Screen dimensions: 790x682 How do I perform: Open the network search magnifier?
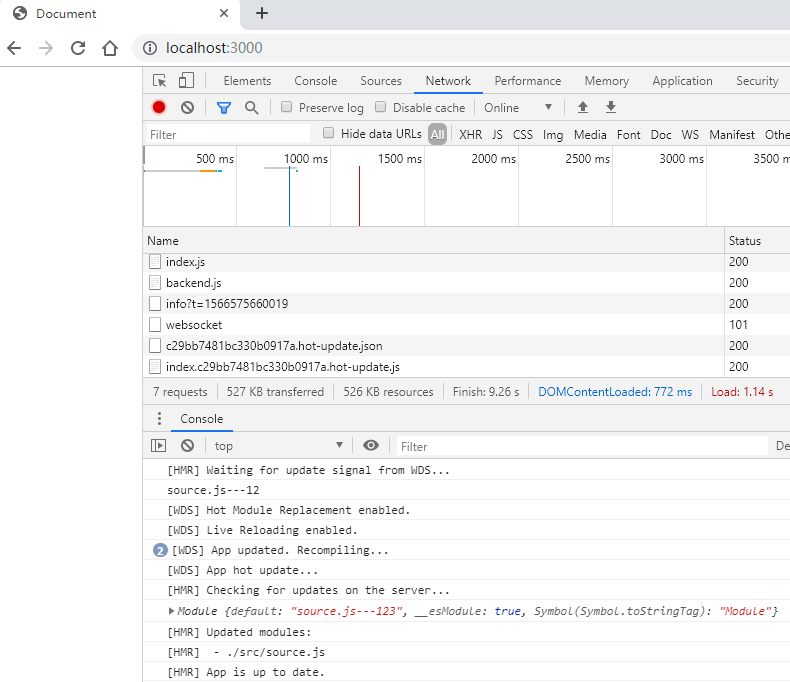coord(251,107)
